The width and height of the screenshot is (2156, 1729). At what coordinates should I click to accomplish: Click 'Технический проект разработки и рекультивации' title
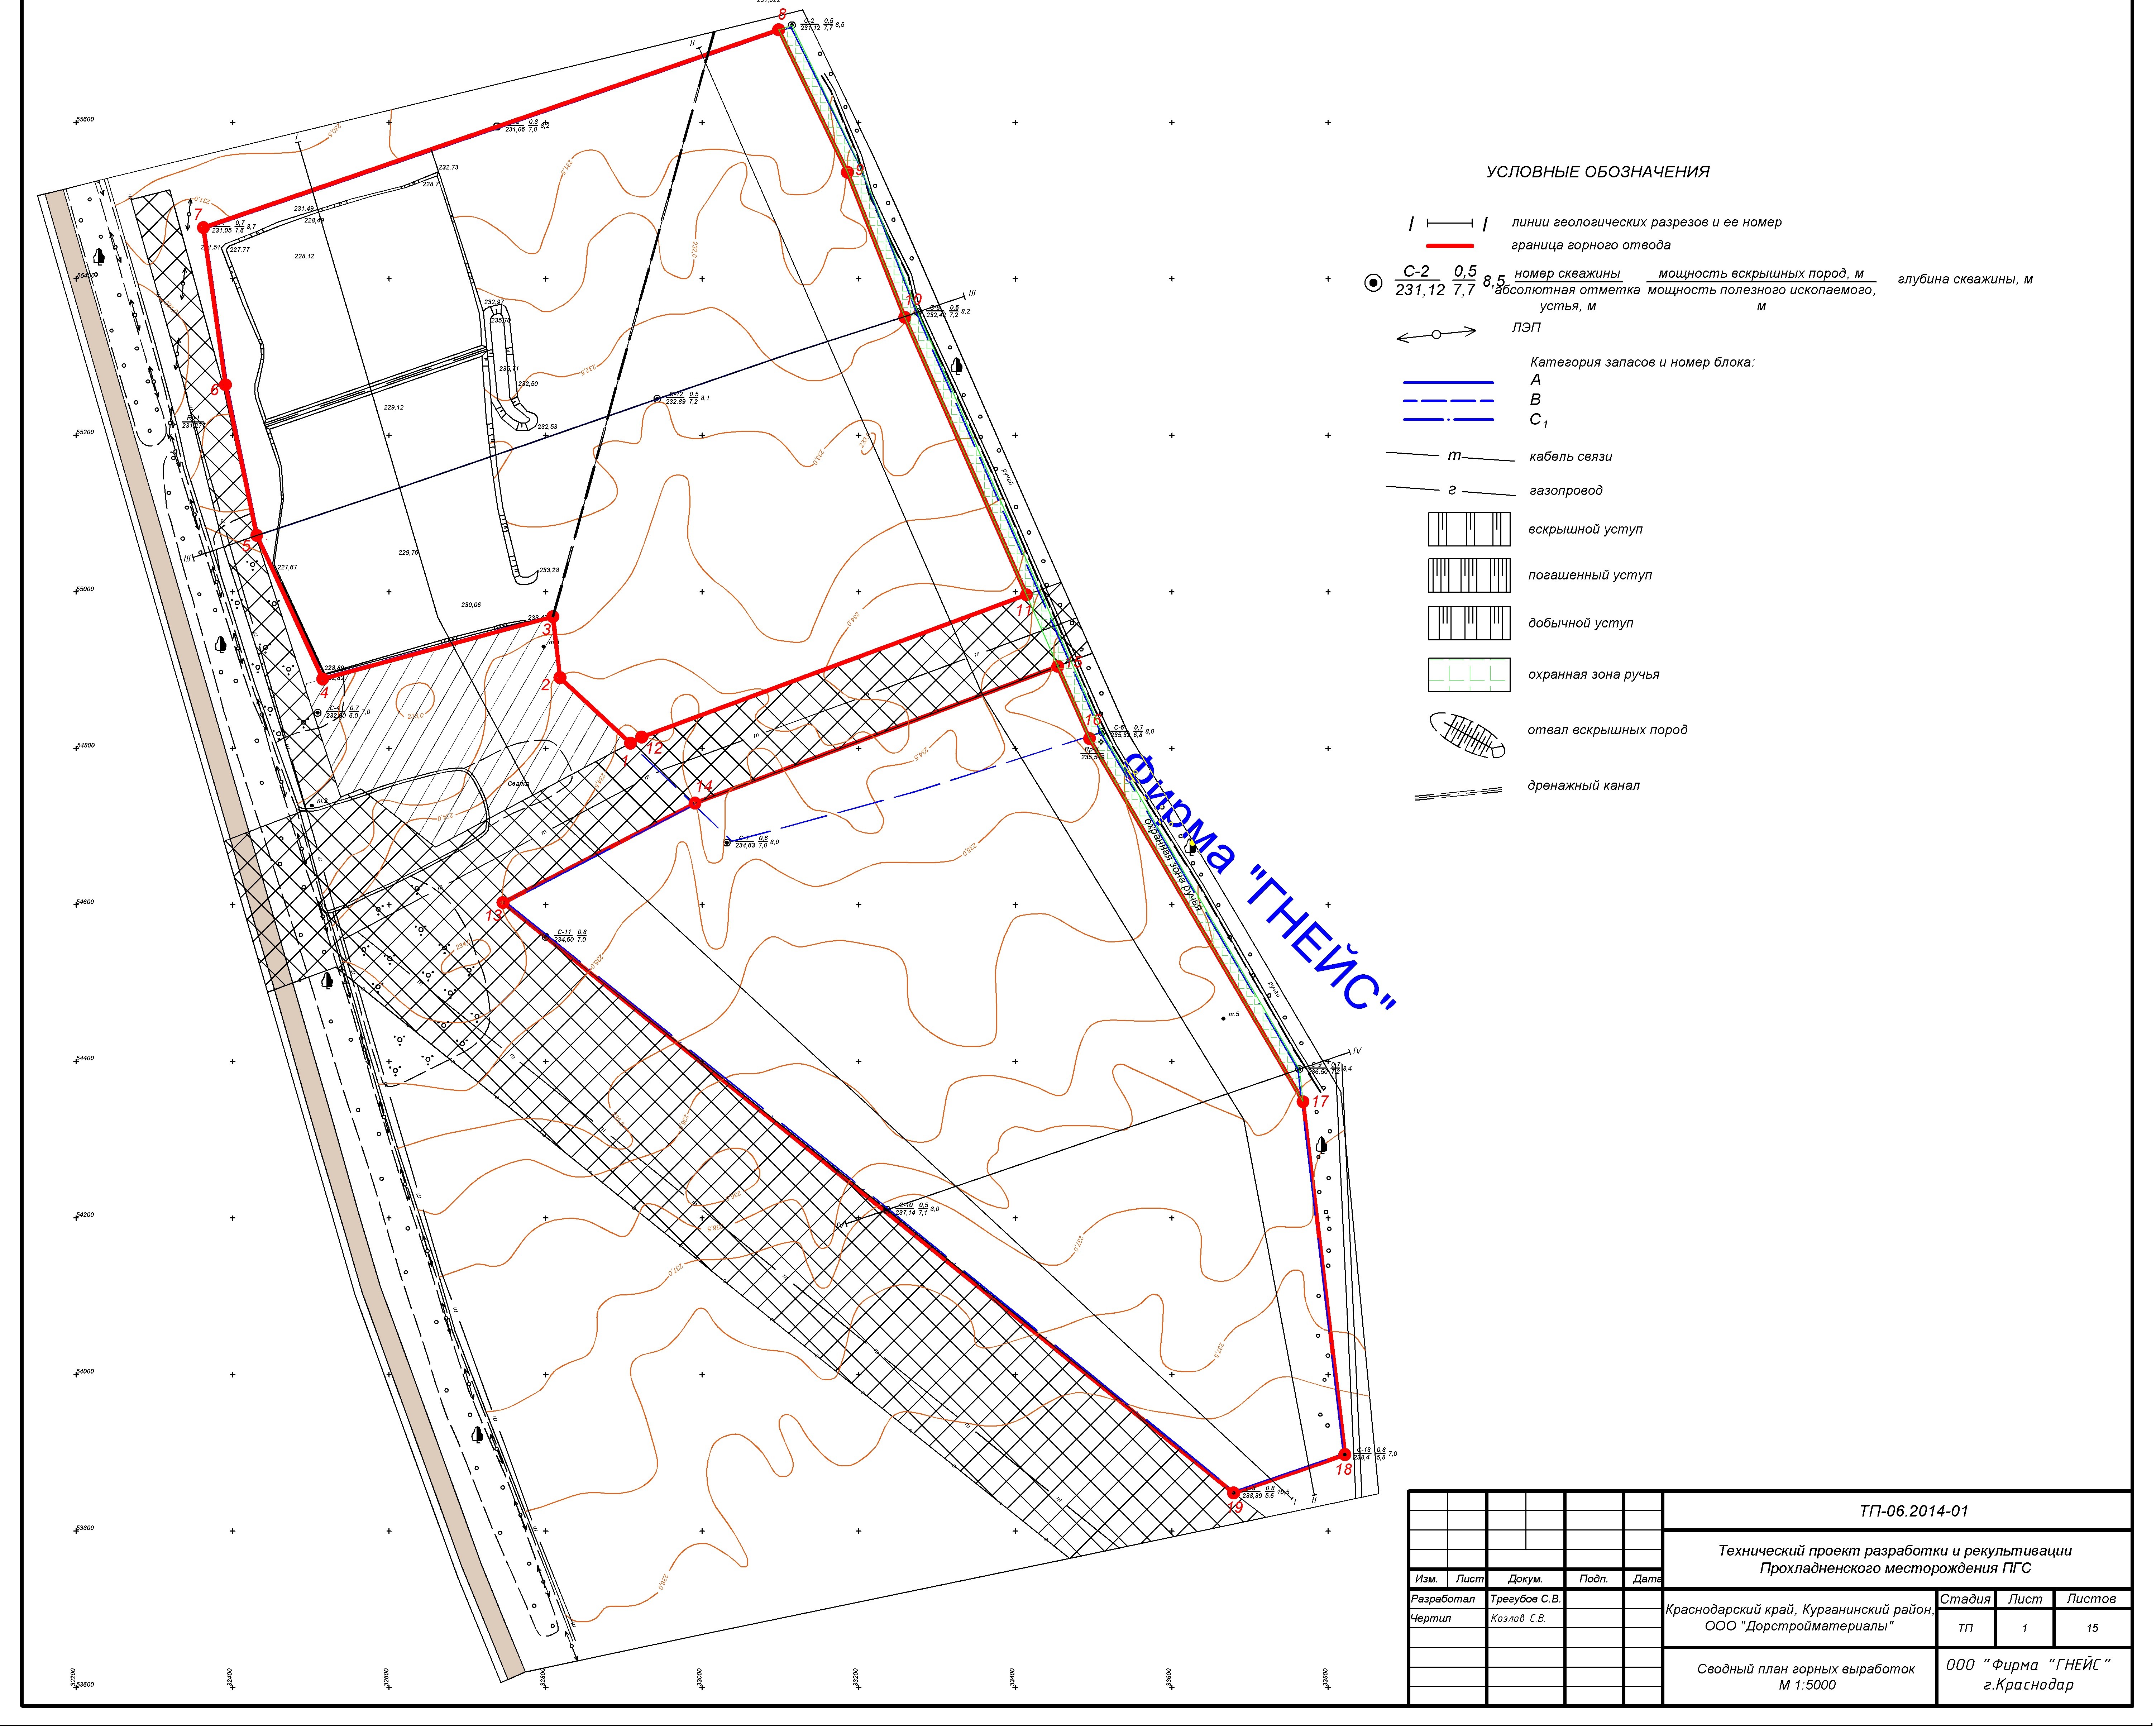(x=1895, y=1551)
